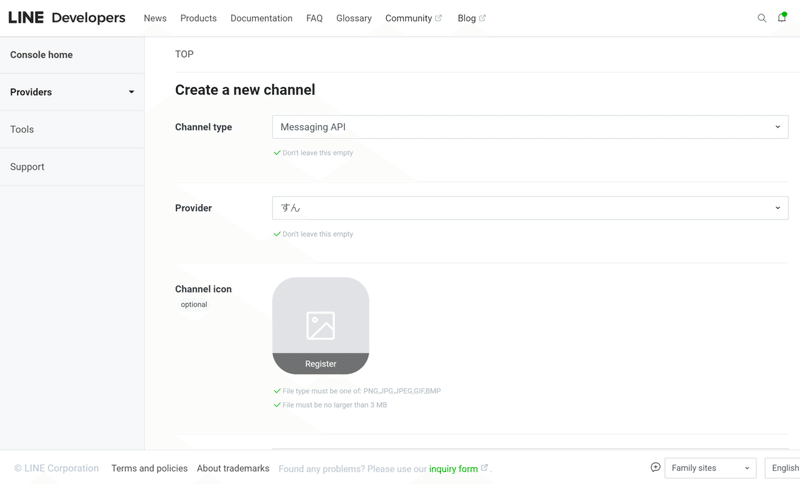Image resolution: width=800 pixels, height=484 pixels.
Task: Go to Console home
Action: (42, 55)
